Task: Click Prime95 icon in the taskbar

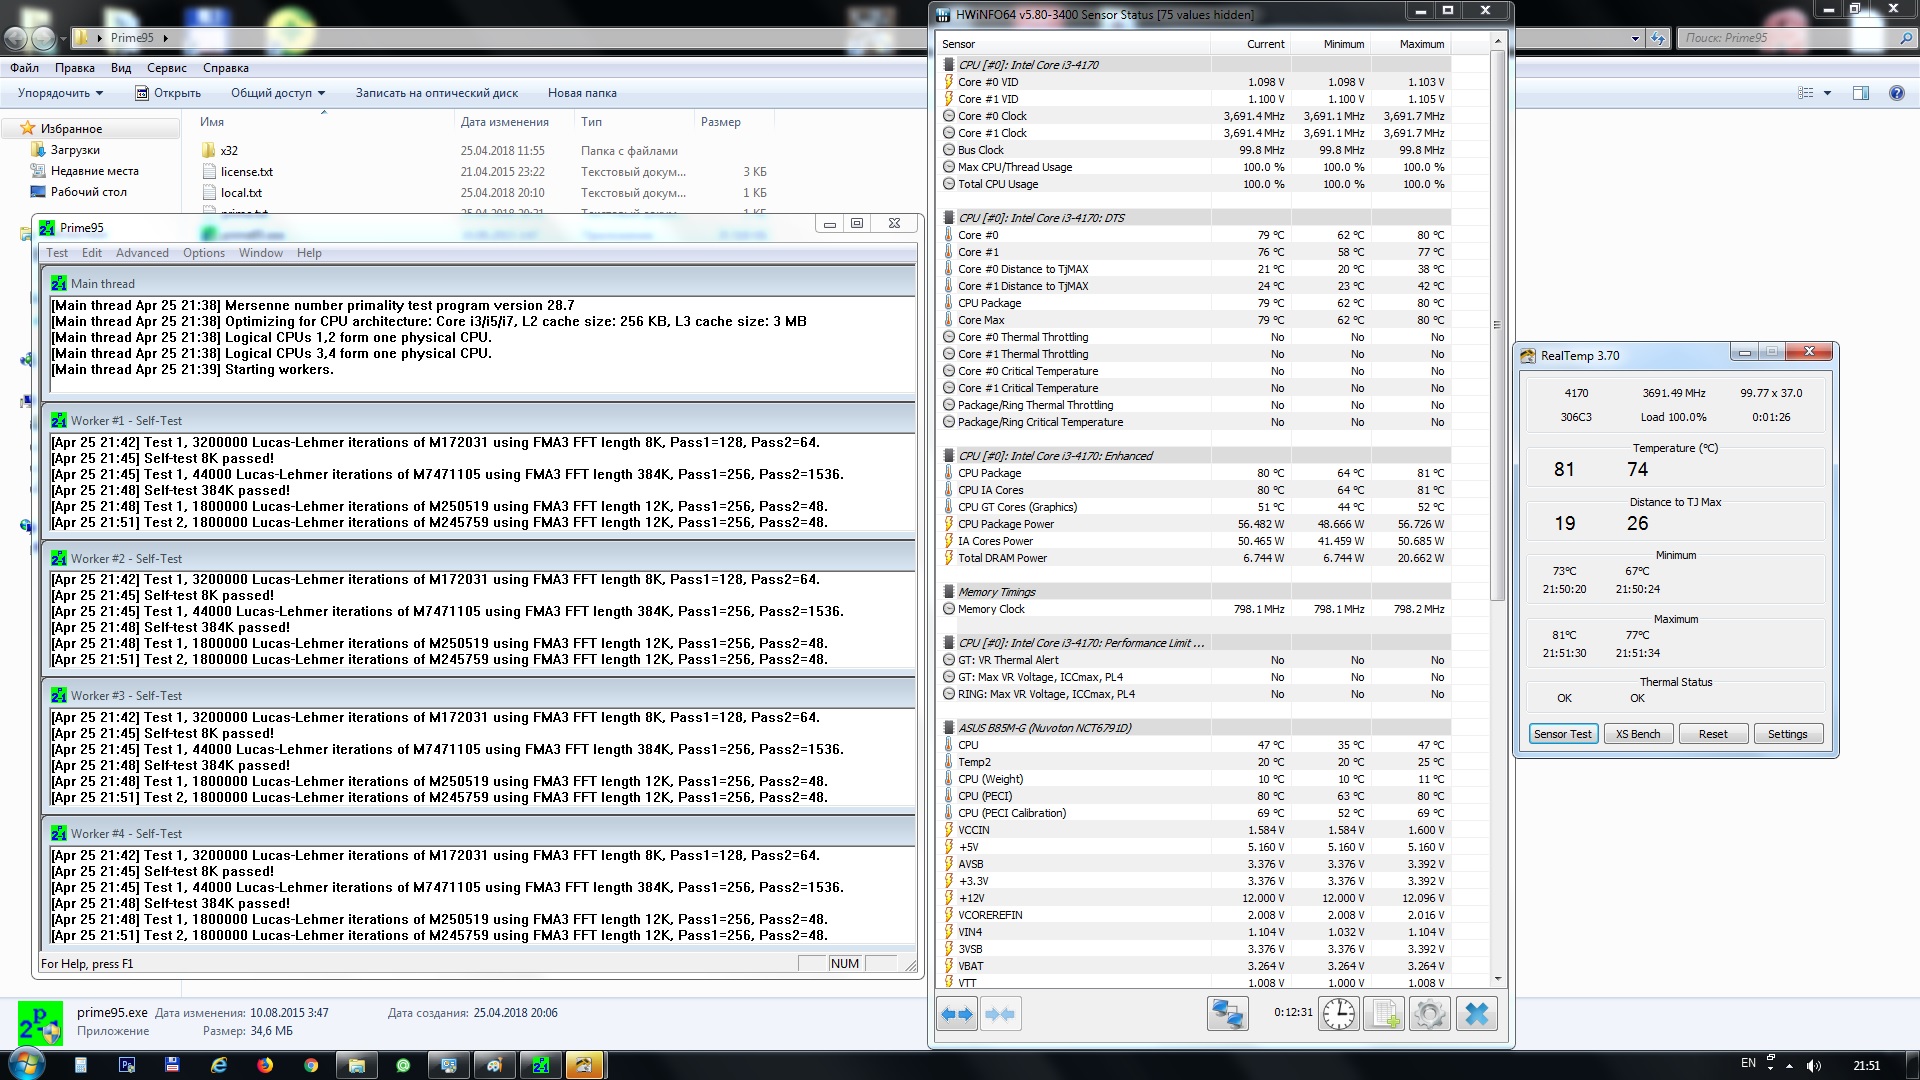Action: (x=541, y=1065)
